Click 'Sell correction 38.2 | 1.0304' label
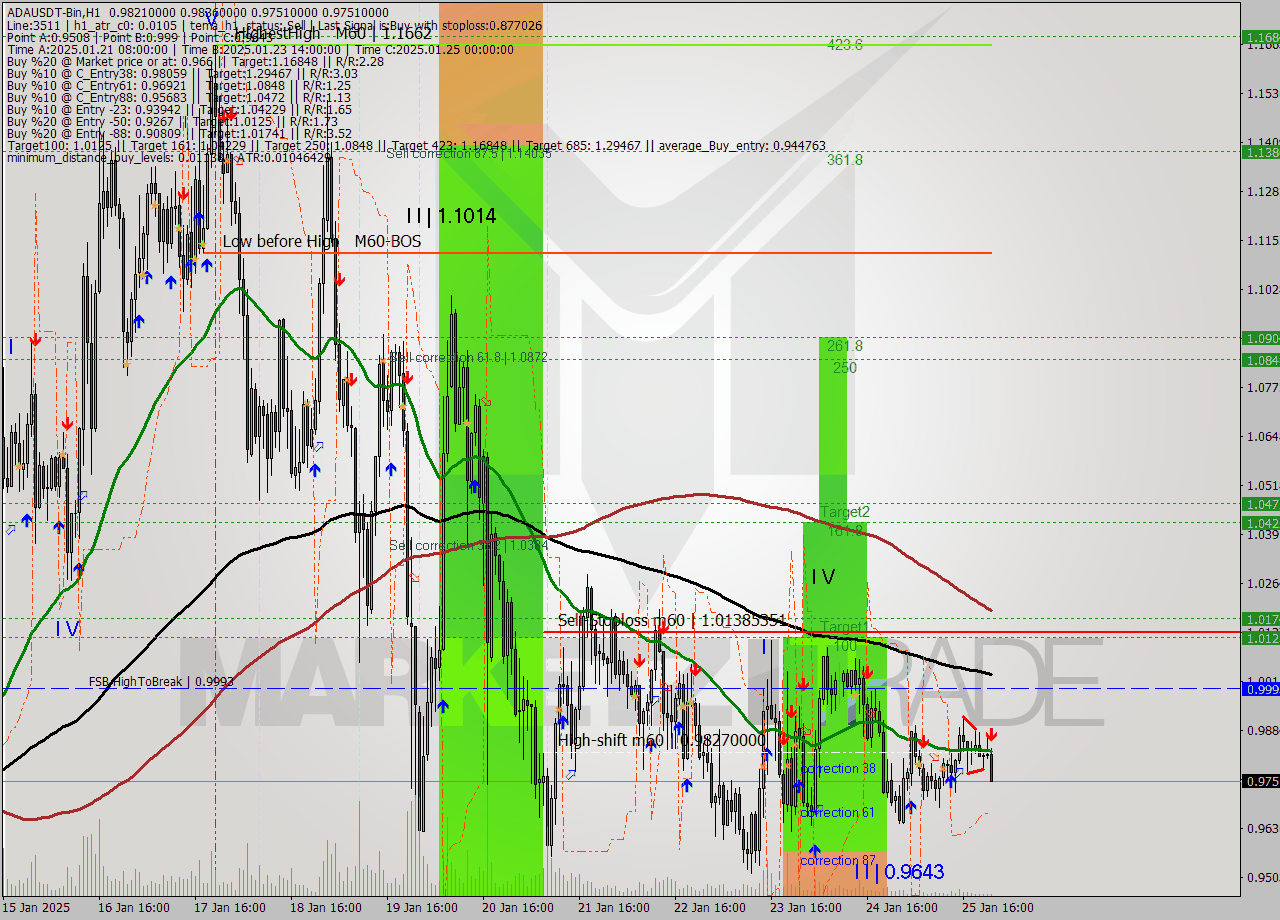Viewport: 1280px width, 920px height. tap(468, 545)
